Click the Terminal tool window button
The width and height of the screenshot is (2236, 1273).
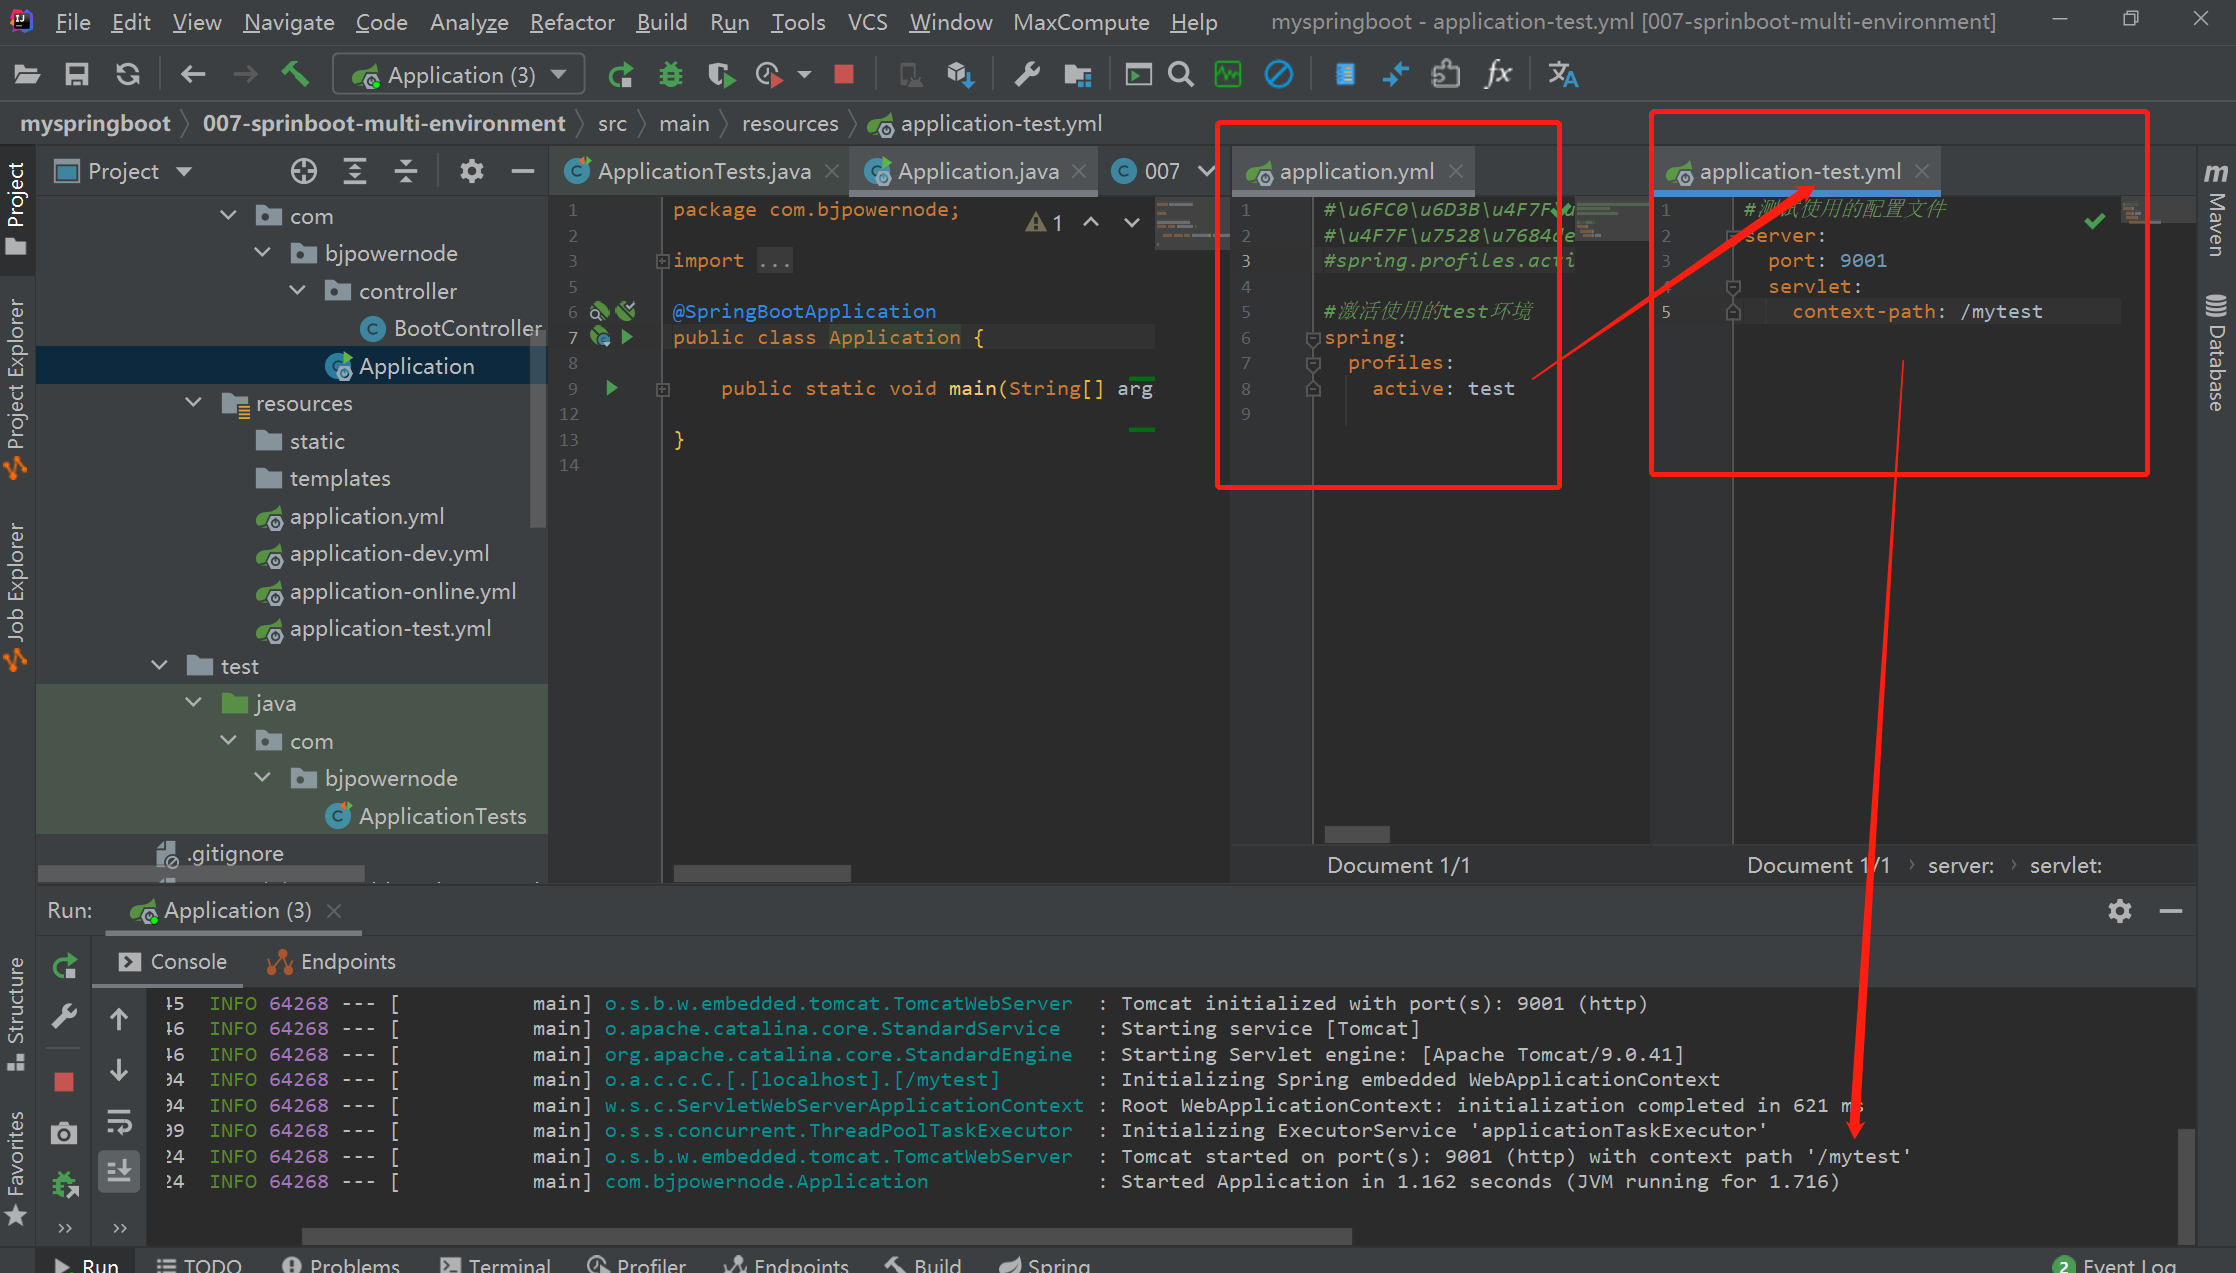[496, 1264]
